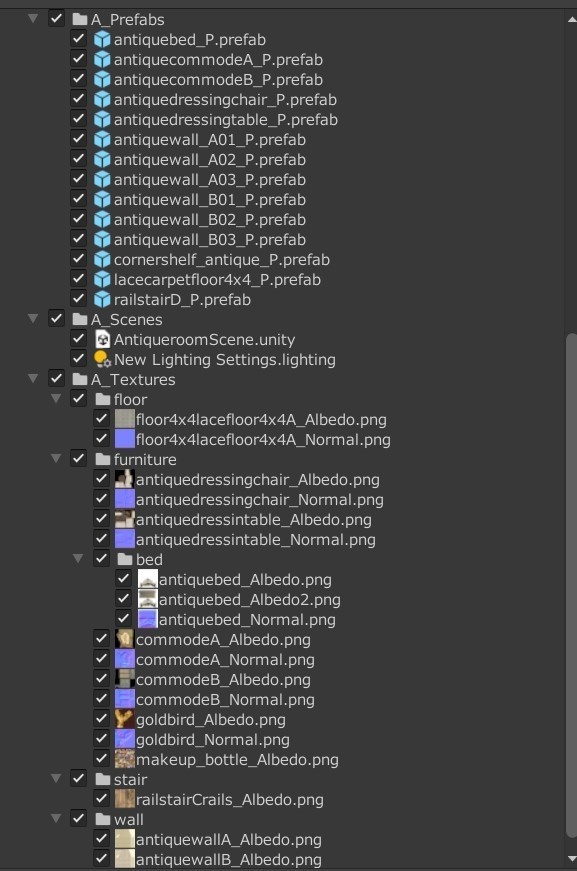Click the A_Textures folder icon
The image size is (577, 871).
click(80, 379)
